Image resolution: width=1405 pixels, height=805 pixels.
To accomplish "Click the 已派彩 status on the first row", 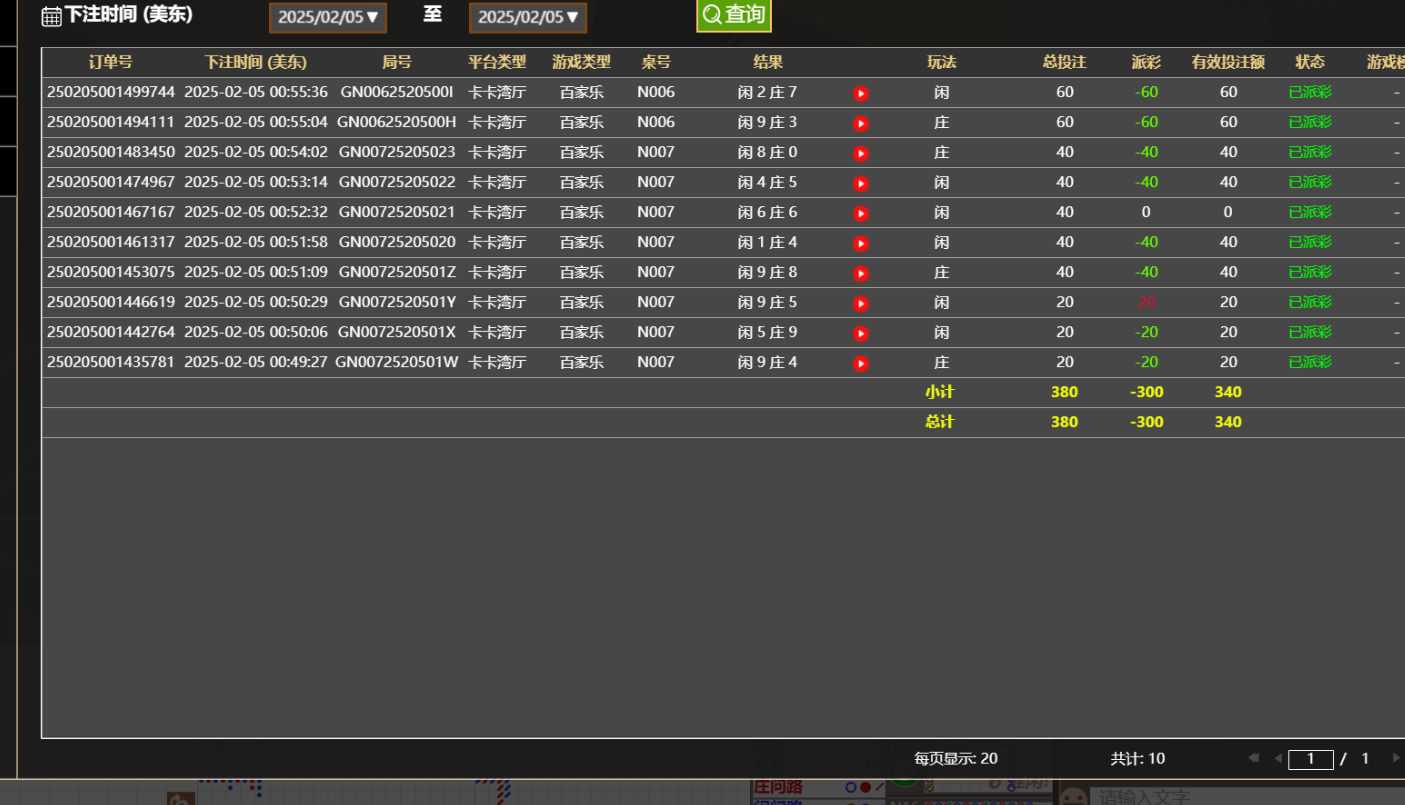I will pos(1310,92).
